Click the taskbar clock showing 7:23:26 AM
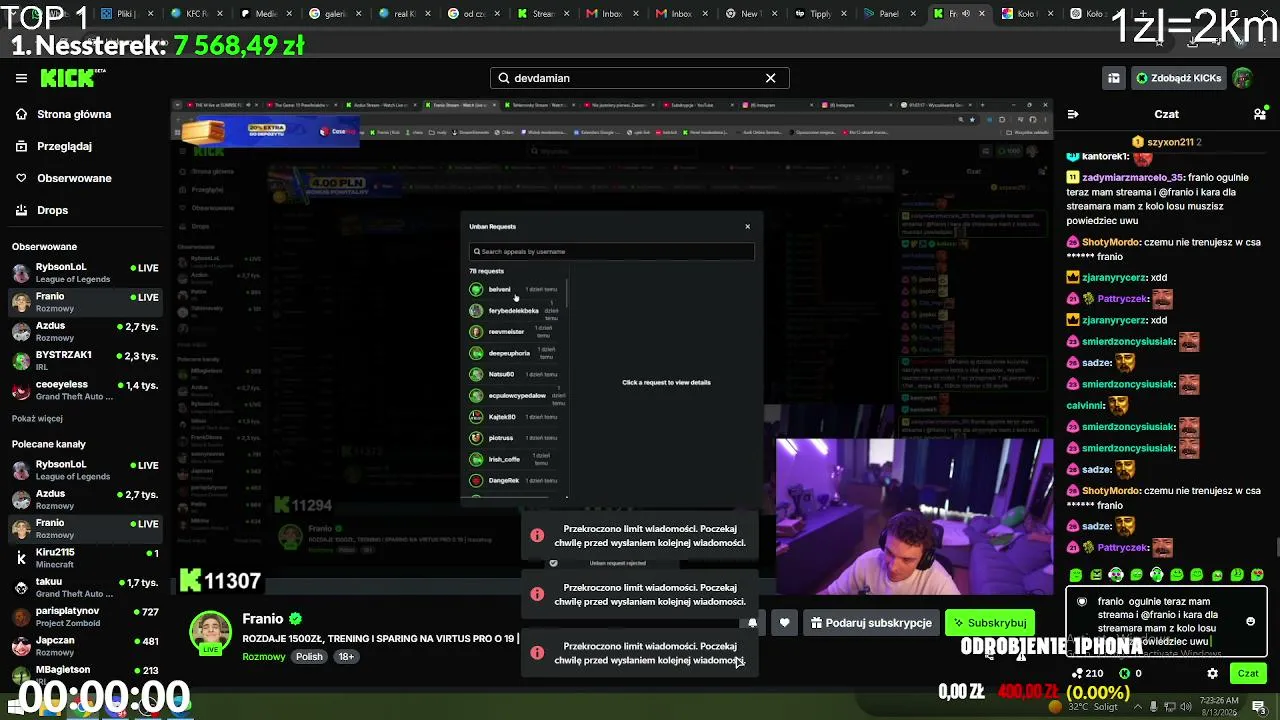Viewport: 1280px width, 720px height. click(1220, 707)
